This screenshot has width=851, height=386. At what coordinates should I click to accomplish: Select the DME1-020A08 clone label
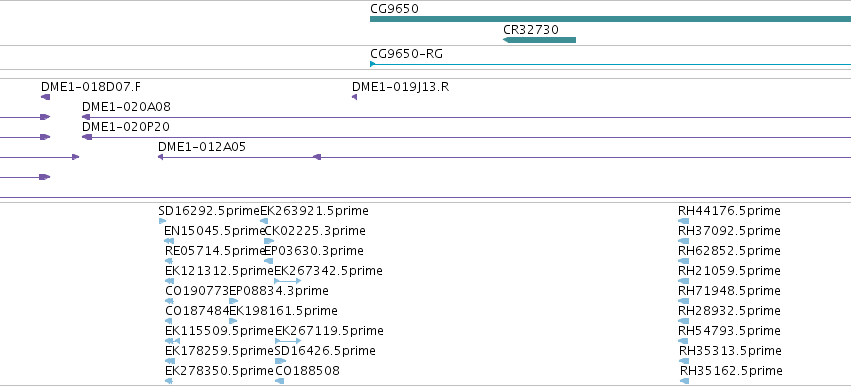click(x=126, y=107)
